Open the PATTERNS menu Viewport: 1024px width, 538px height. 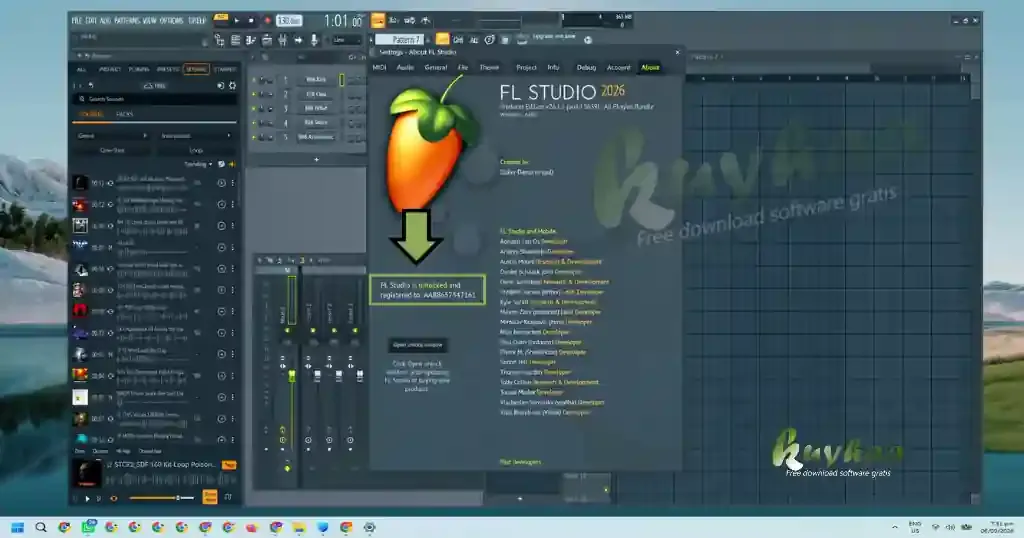[x=127, y=20]
